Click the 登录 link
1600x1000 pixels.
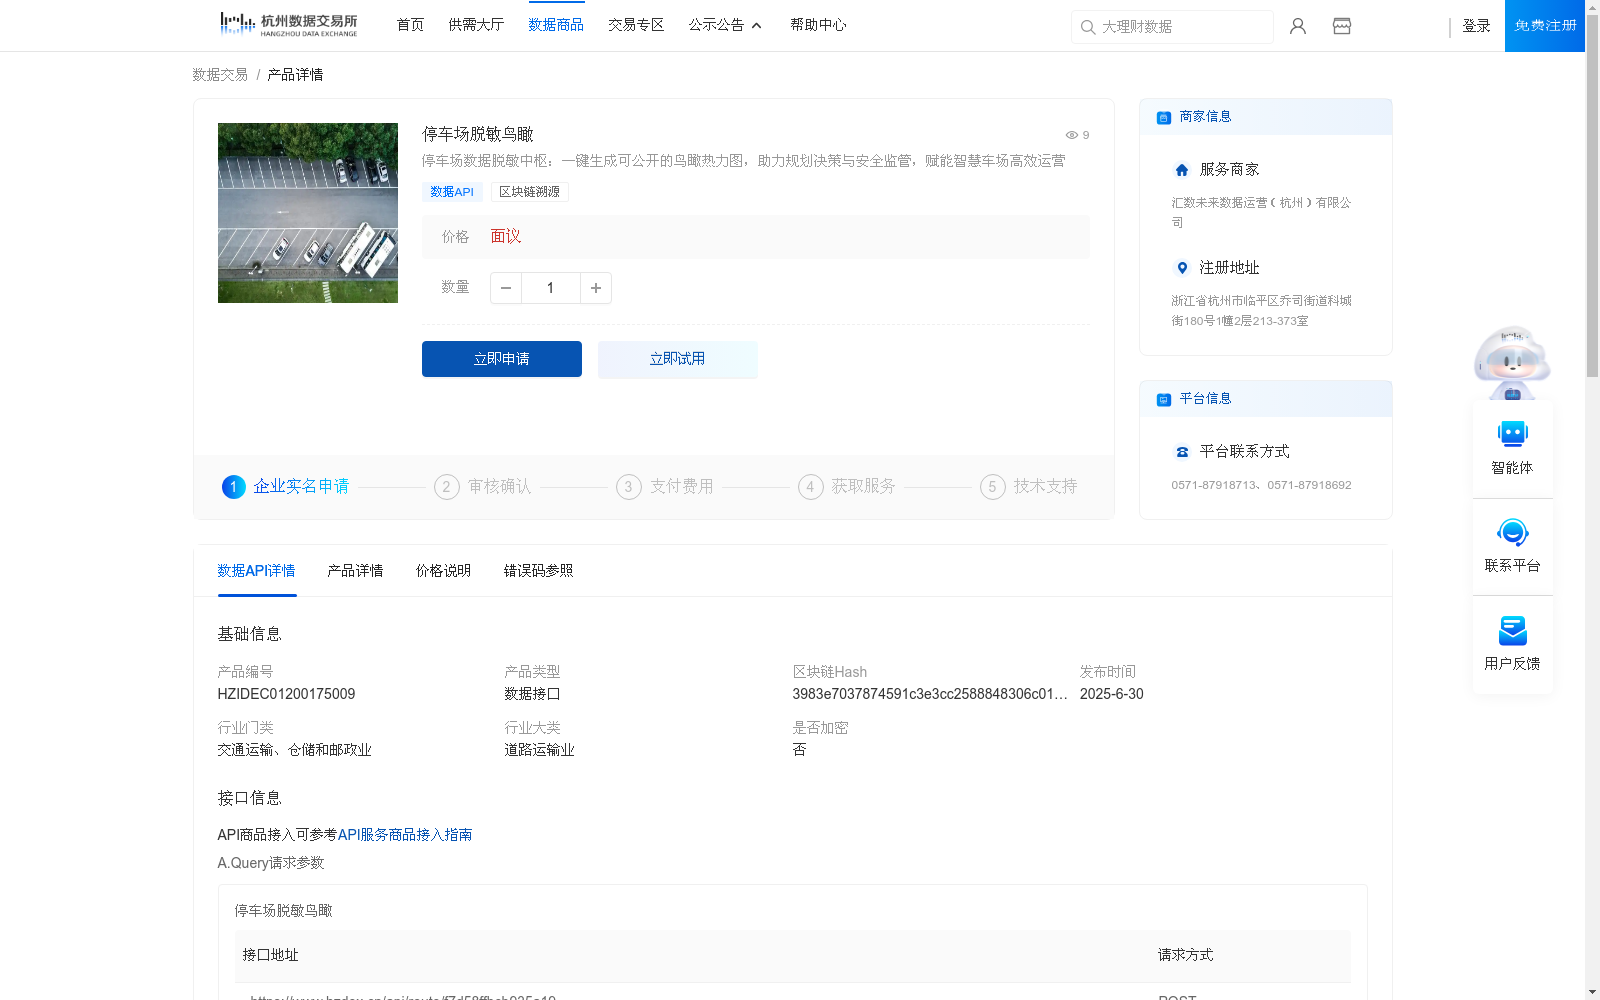coord(1476,26)
